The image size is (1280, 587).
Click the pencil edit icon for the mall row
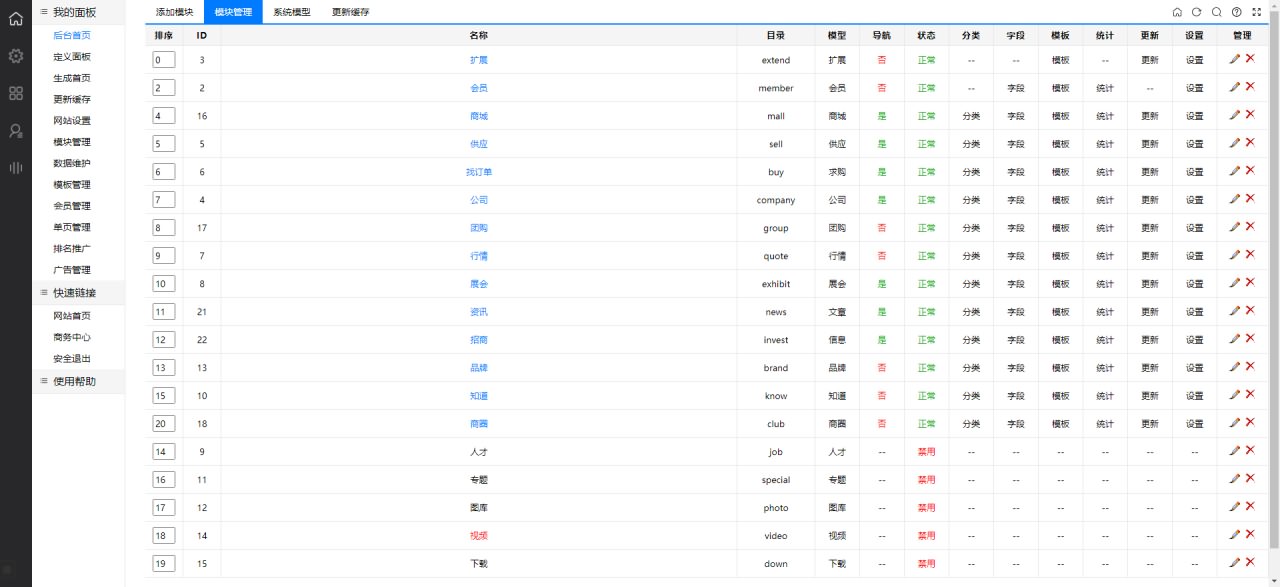1235,115
